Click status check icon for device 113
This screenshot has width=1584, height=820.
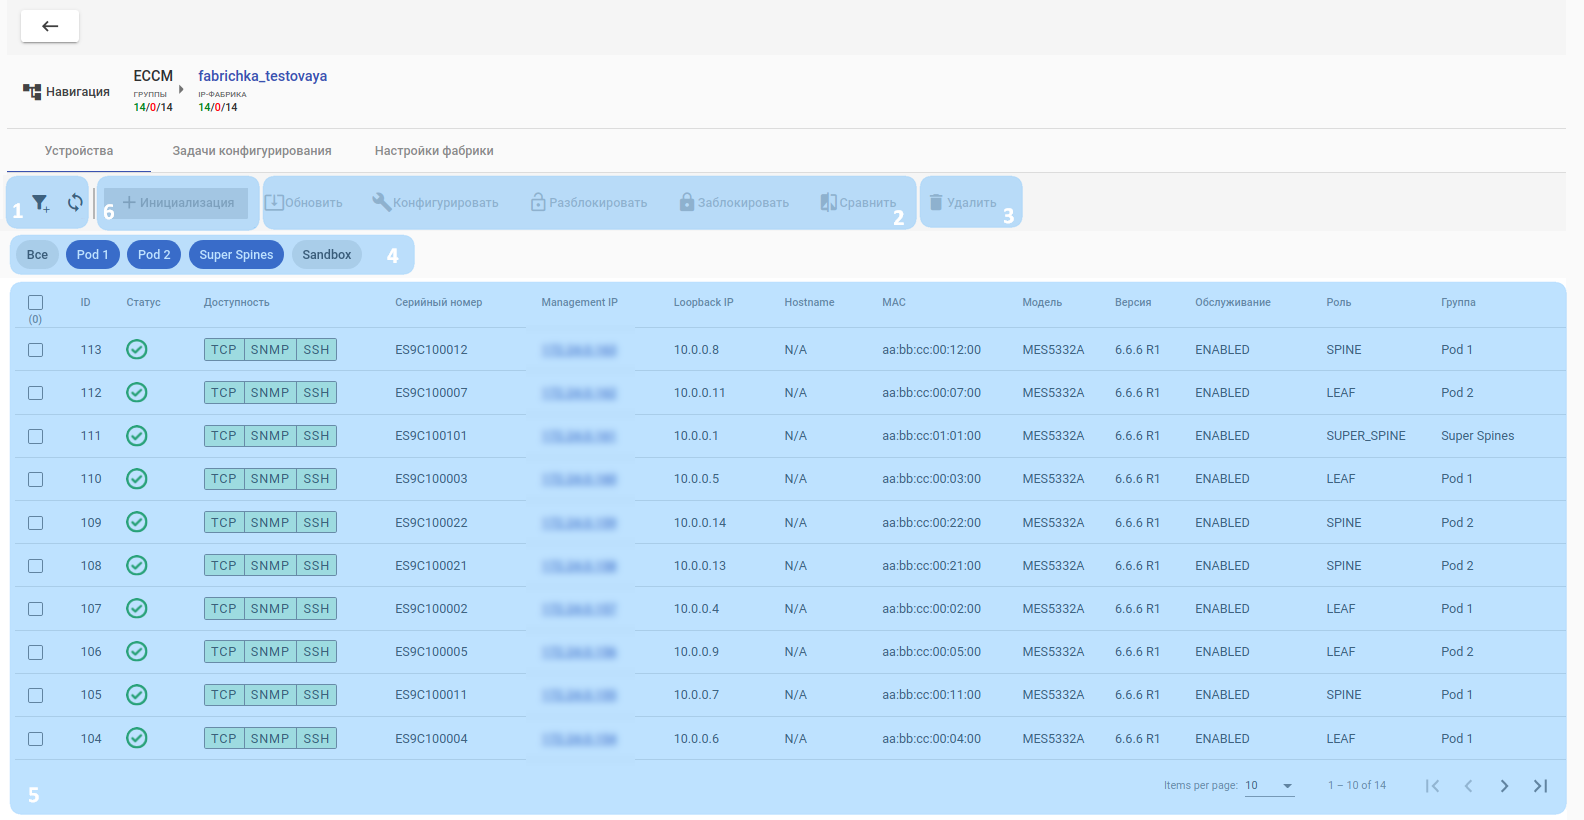[x=137, y=349]
